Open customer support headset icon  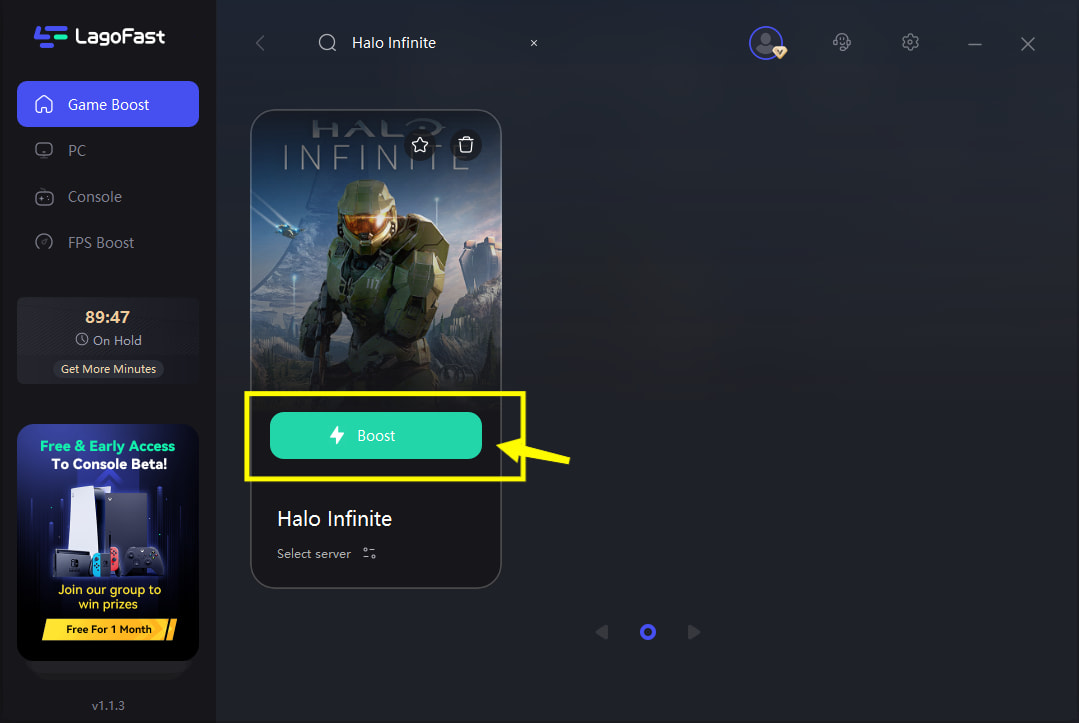point(842,43)
